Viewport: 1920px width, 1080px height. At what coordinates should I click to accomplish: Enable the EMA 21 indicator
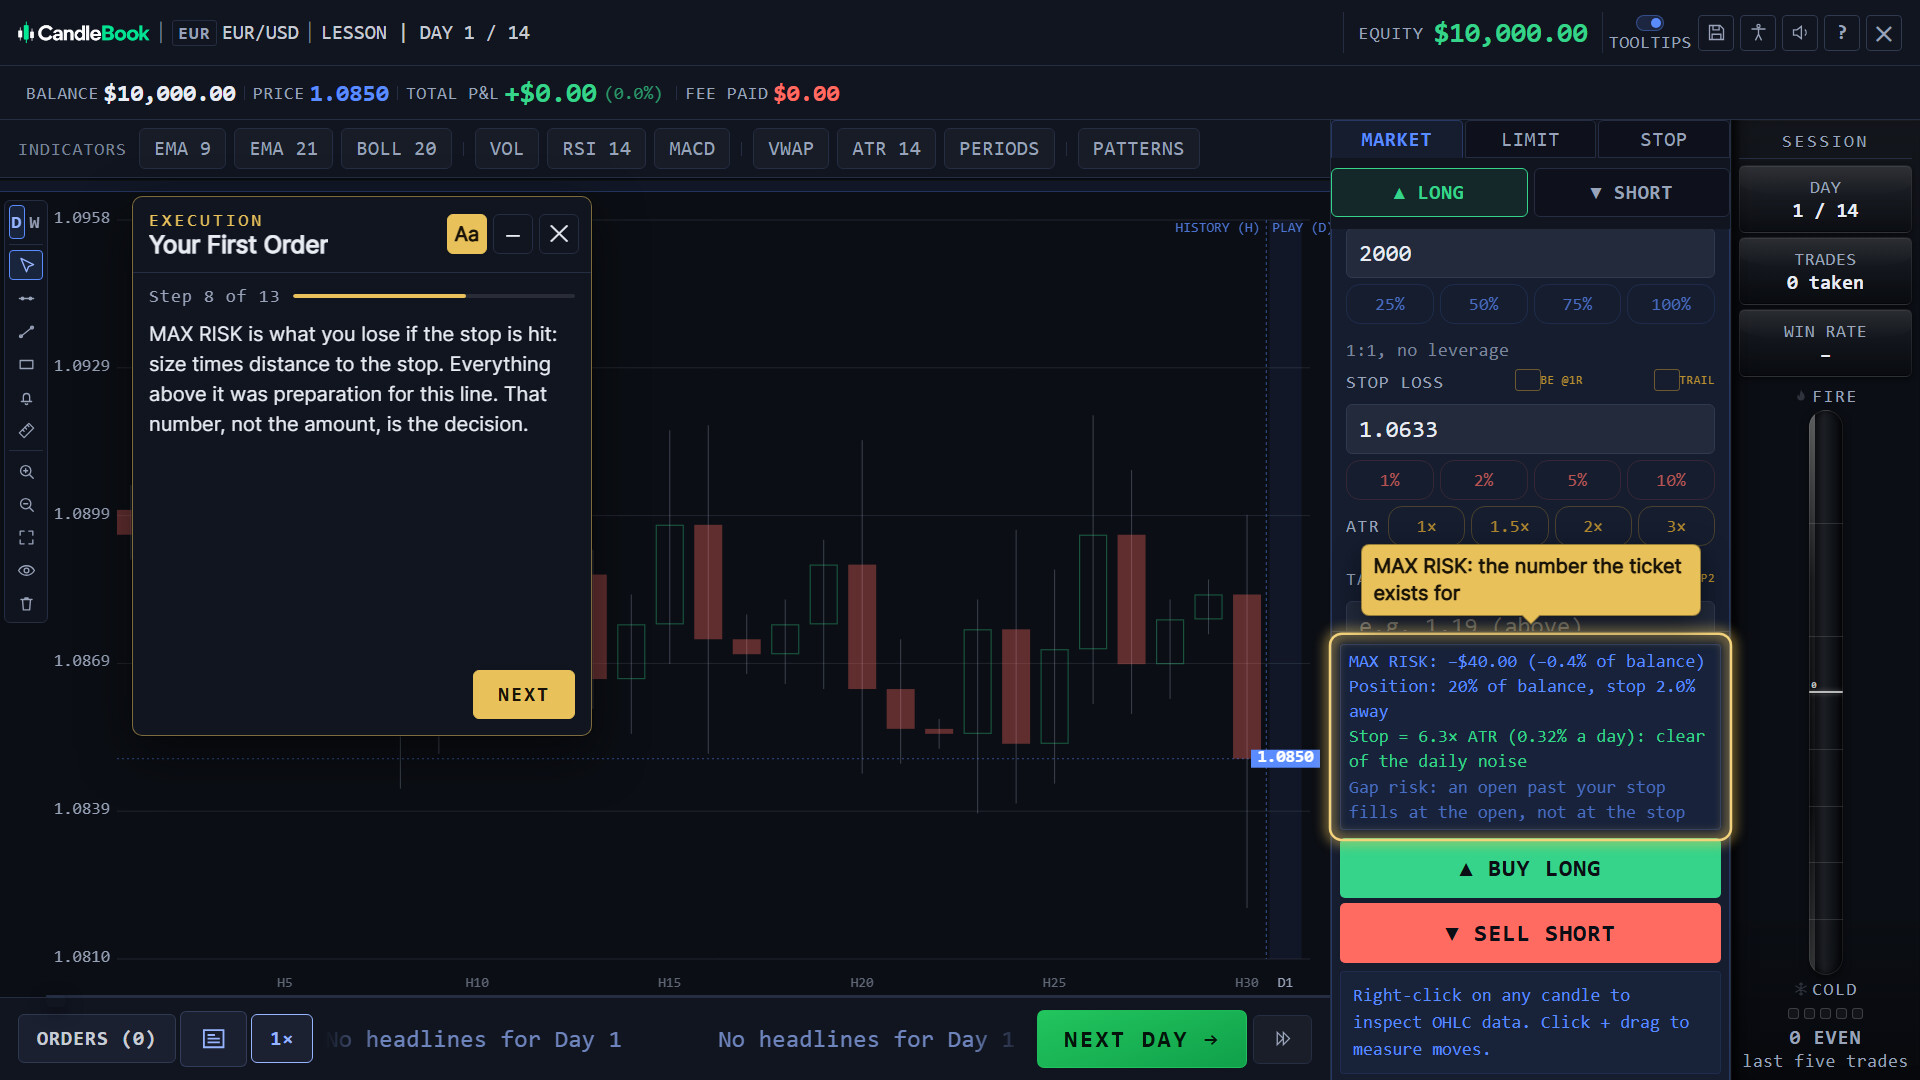point(284,149)
